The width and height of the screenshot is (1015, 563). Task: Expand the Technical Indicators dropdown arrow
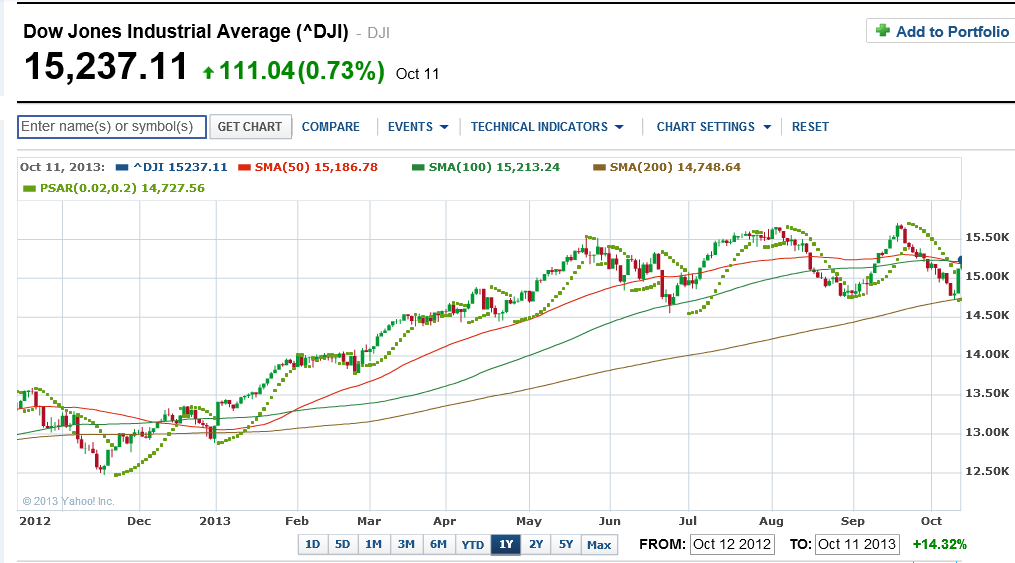pos(619,127)
